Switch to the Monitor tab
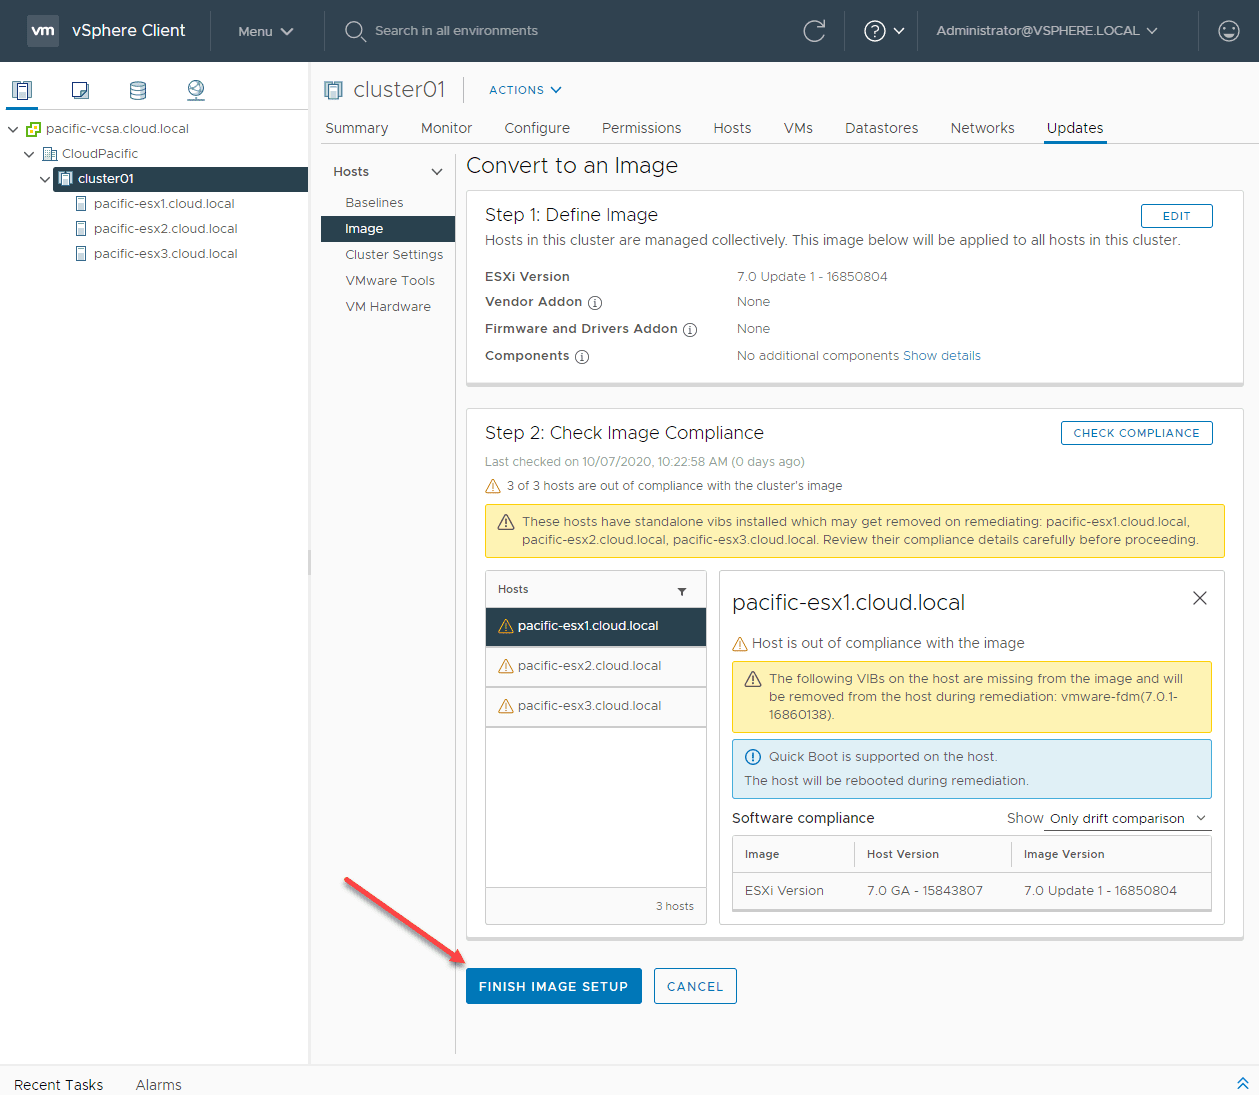This screenshot has width=1259, height=1095. (x=446, y=128)
